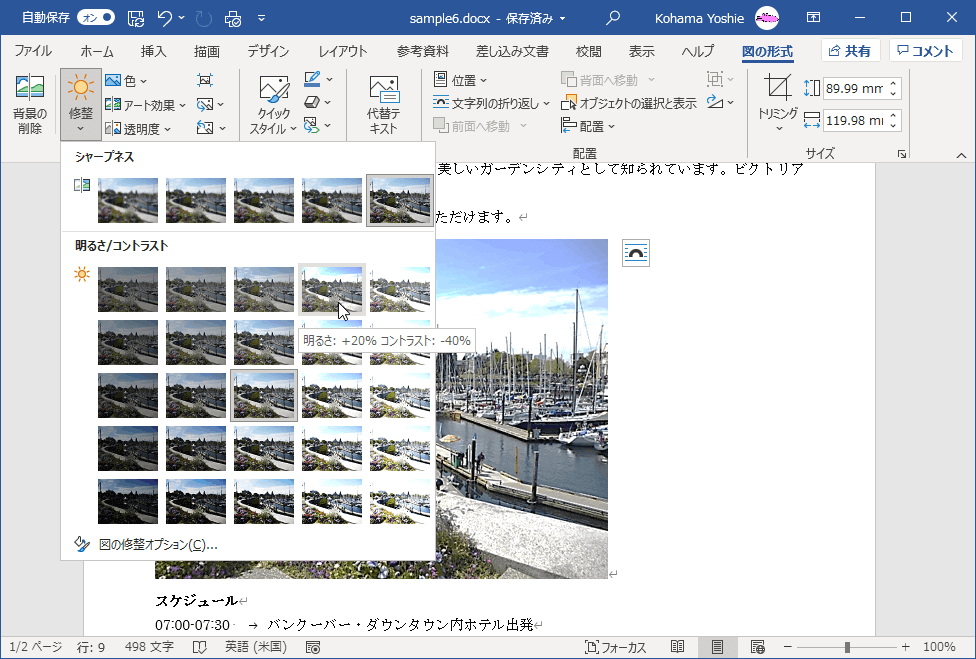Click the Reset Picture icon
Viewport: 976px width, 659px height.
pyautogui.click(x=205, y=128)
